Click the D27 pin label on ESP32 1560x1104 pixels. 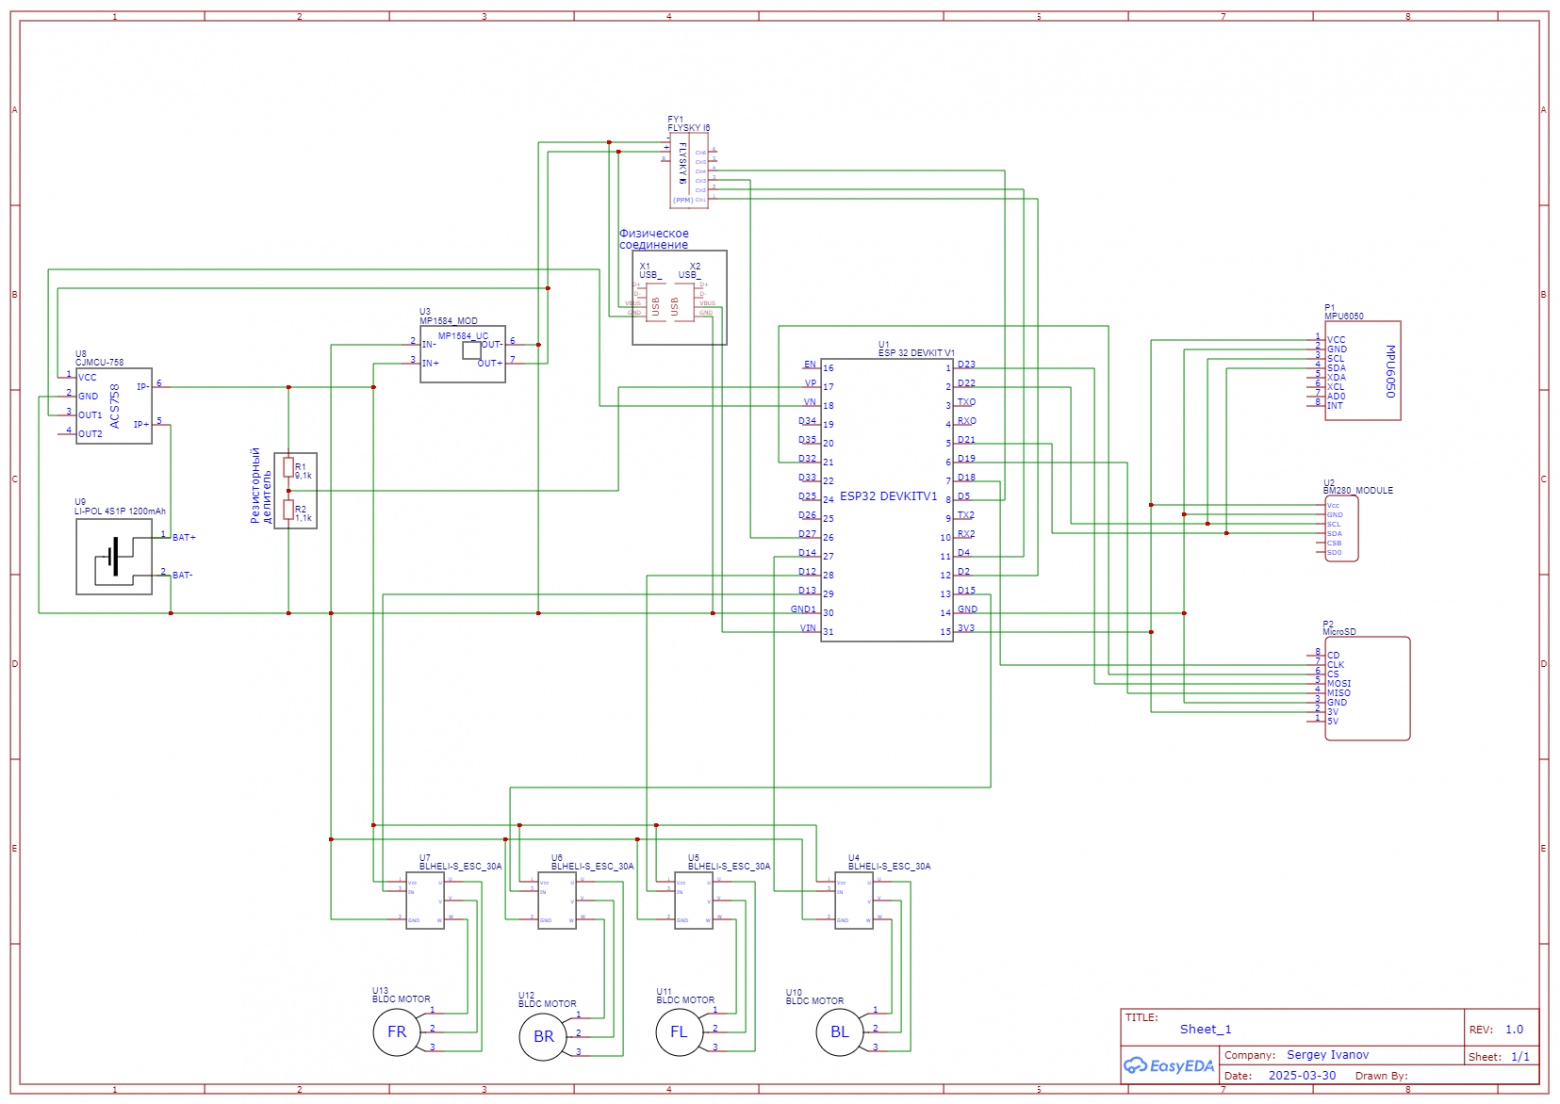pos(807,534)
